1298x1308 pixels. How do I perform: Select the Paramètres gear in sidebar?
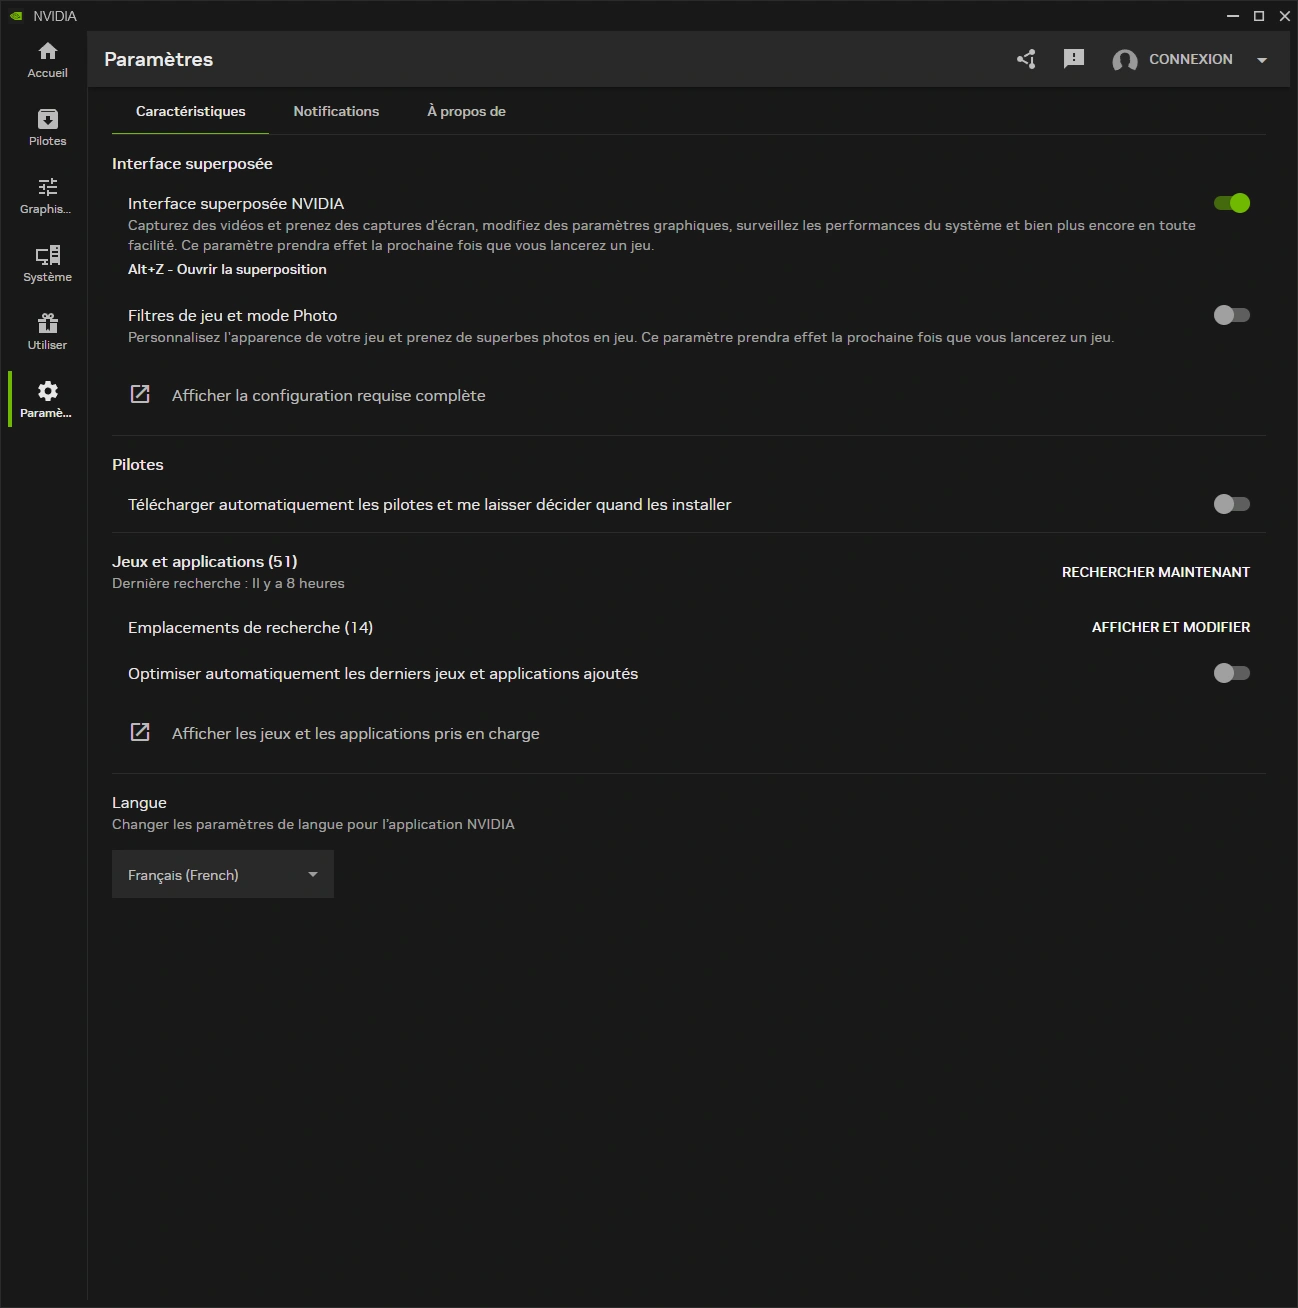[47, 400]
